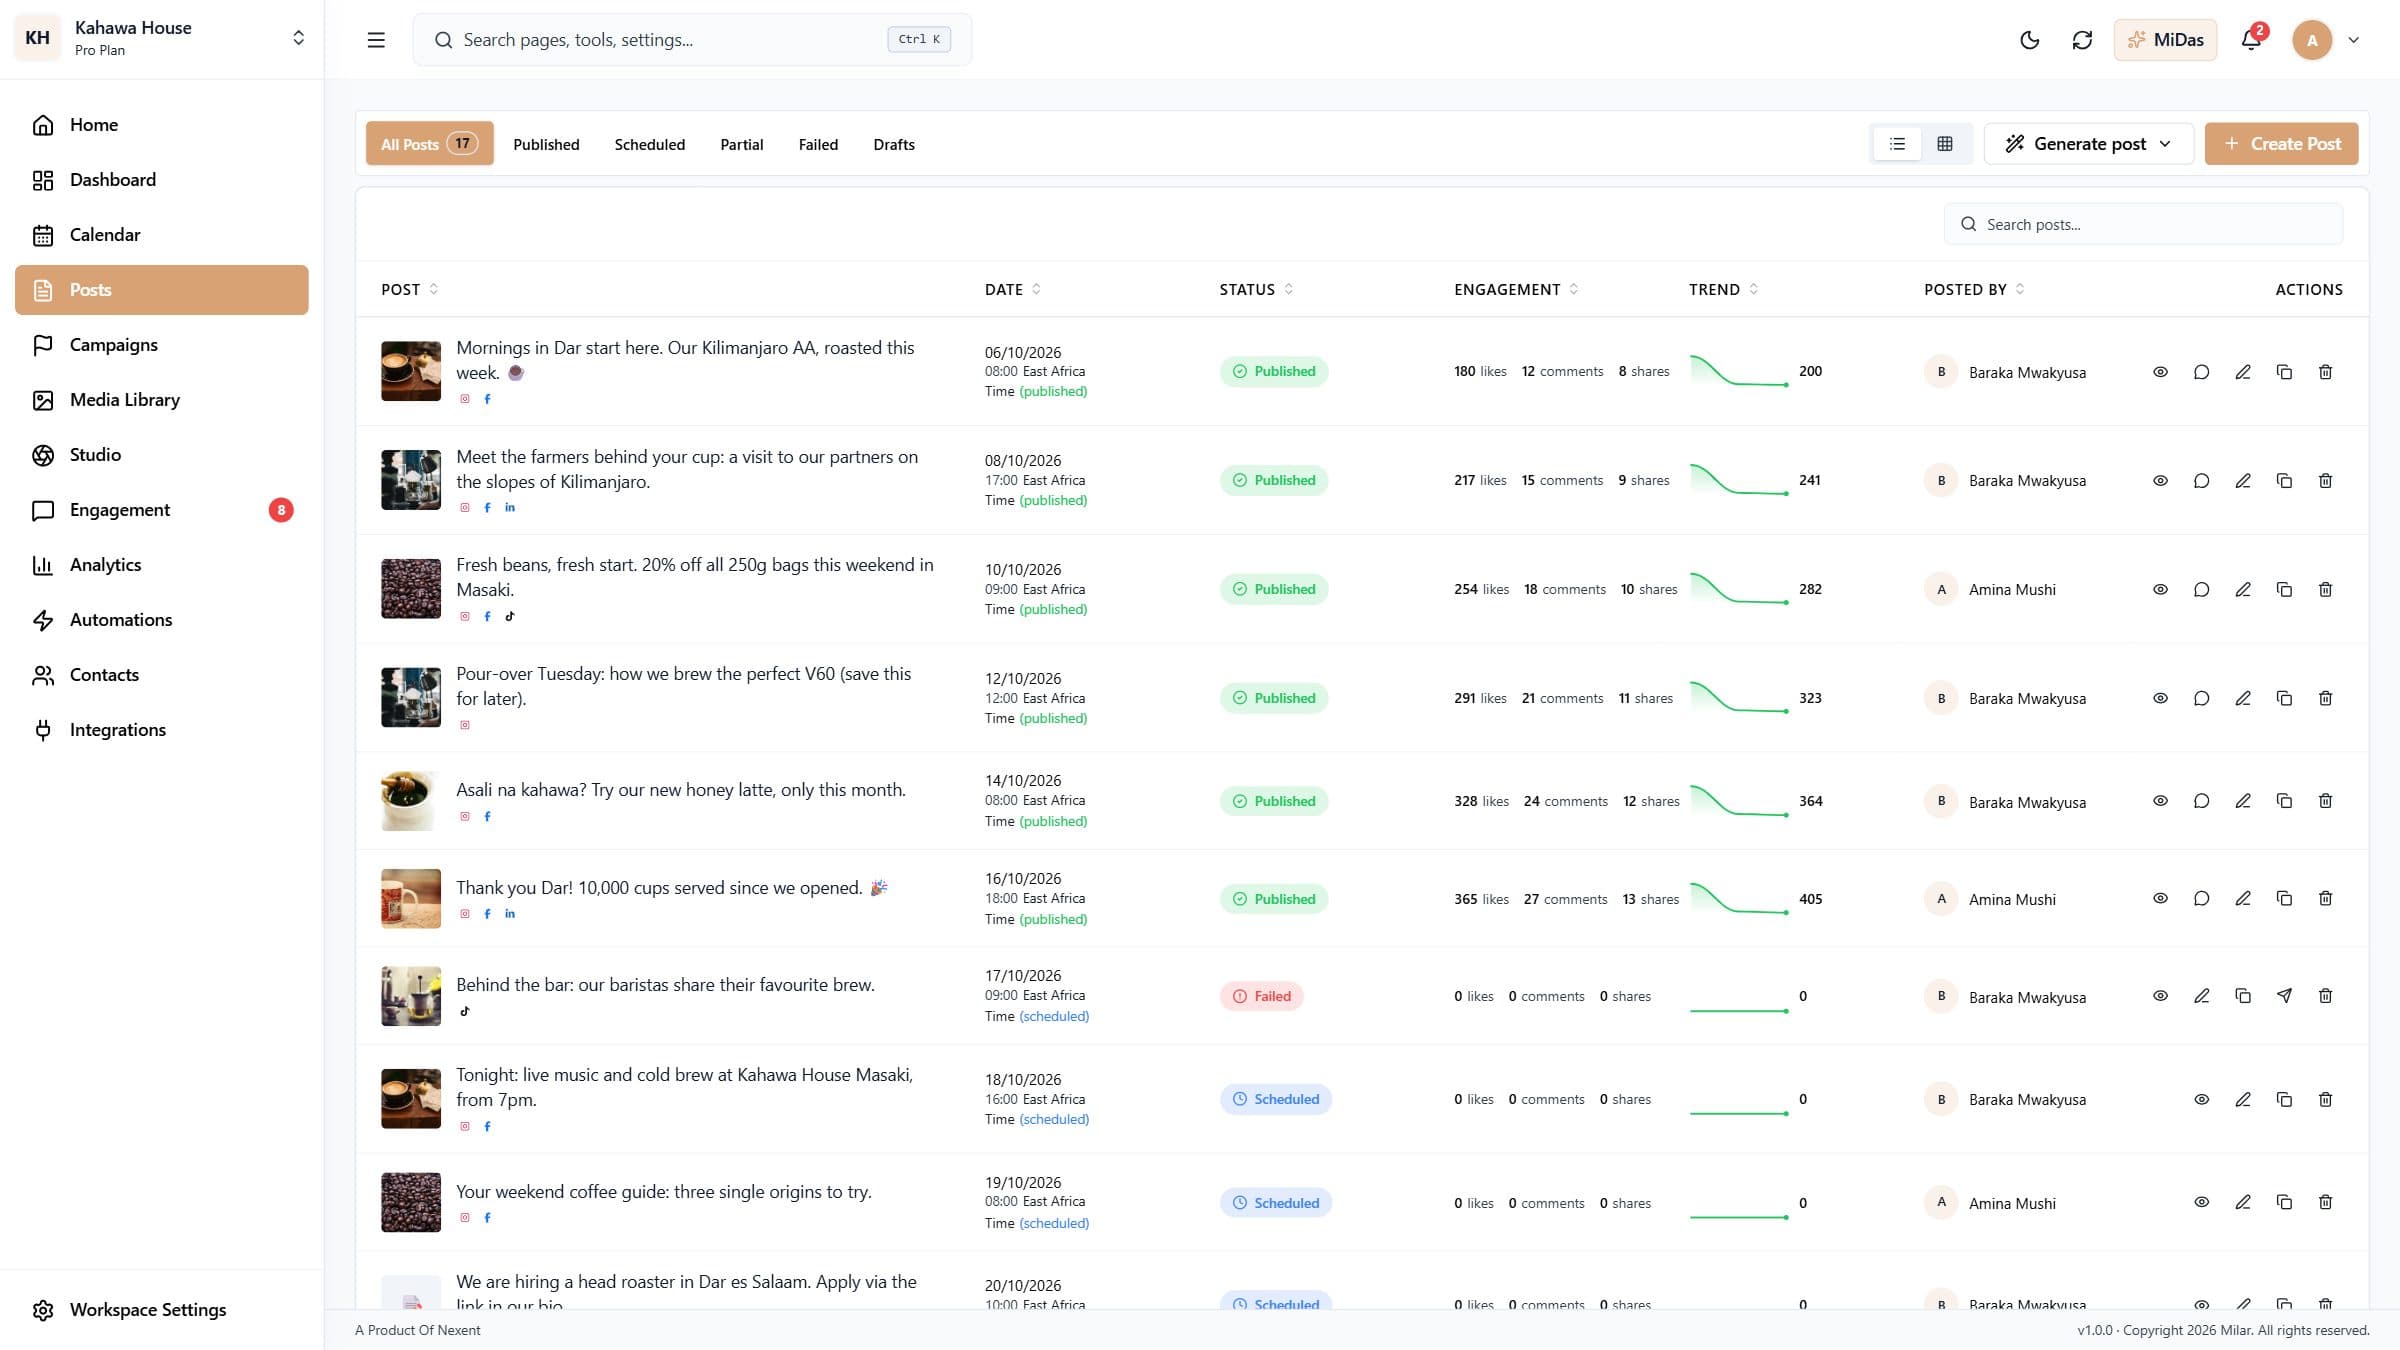Open notifications bell

click(2251, 40)
